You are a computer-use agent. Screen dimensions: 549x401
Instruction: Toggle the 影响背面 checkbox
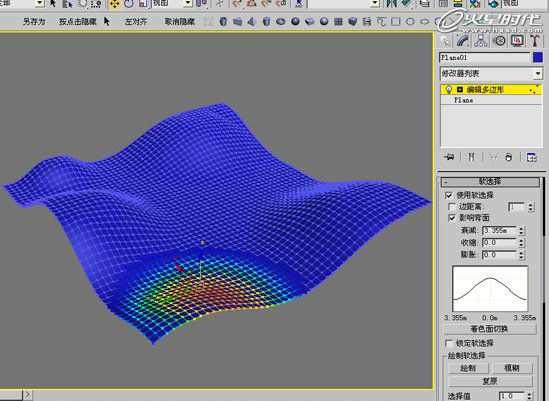coord(452,218)
